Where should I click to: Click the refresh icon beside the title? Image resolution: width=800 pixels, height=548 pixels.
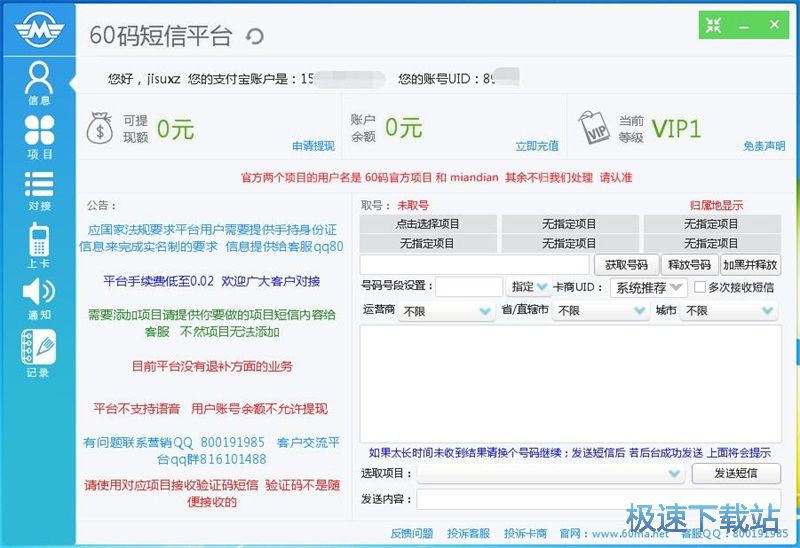(255, 37)
